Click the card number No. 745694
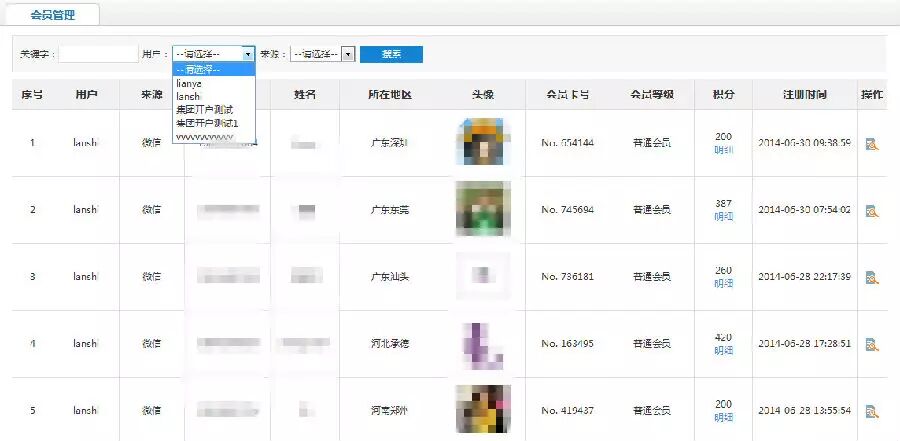The image size is (900, 441). coord(568,210)
